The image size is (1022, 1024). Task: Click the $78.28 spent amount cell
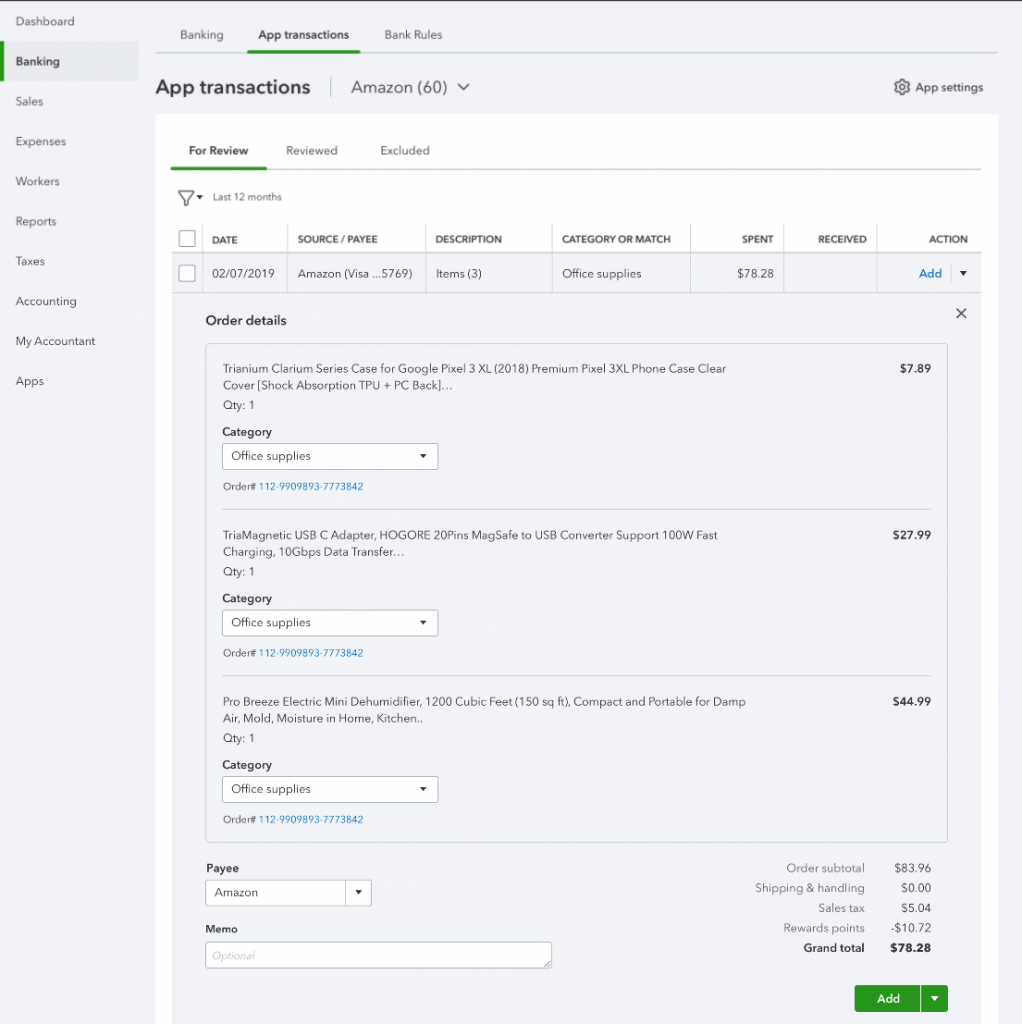755,274
